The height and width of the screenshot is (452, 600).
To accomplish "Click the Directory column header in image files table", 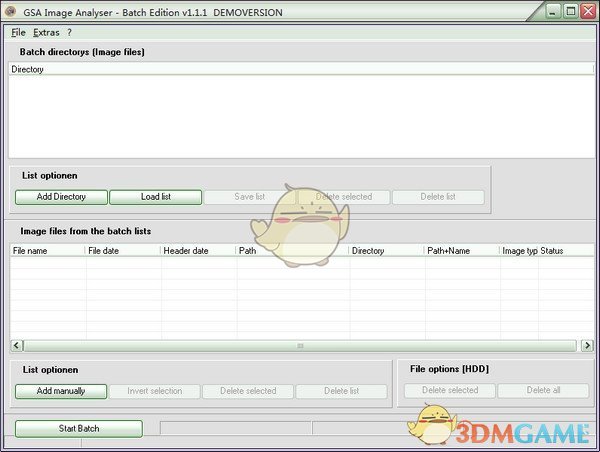I will click(386, 251).
